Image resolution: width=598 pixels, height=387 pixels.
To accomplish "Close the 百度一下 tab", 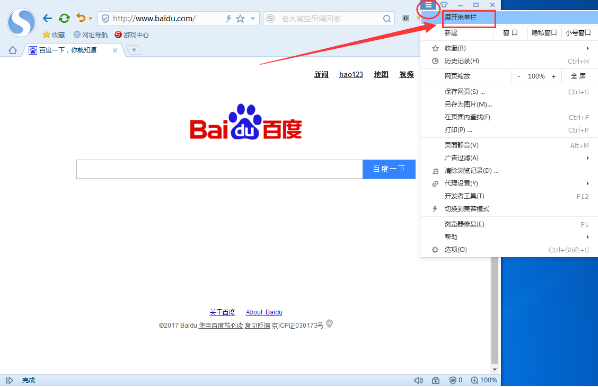I will 115,50.
